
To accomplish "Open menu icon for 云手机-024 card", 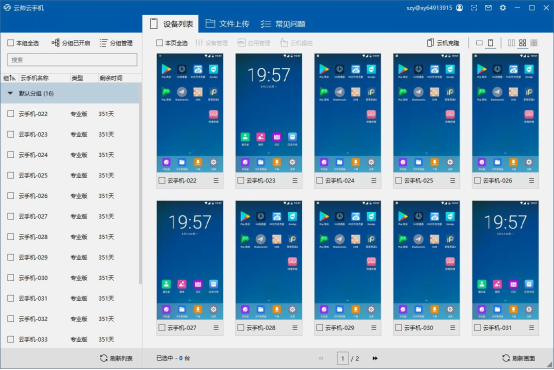I will [x=373, y=181].
